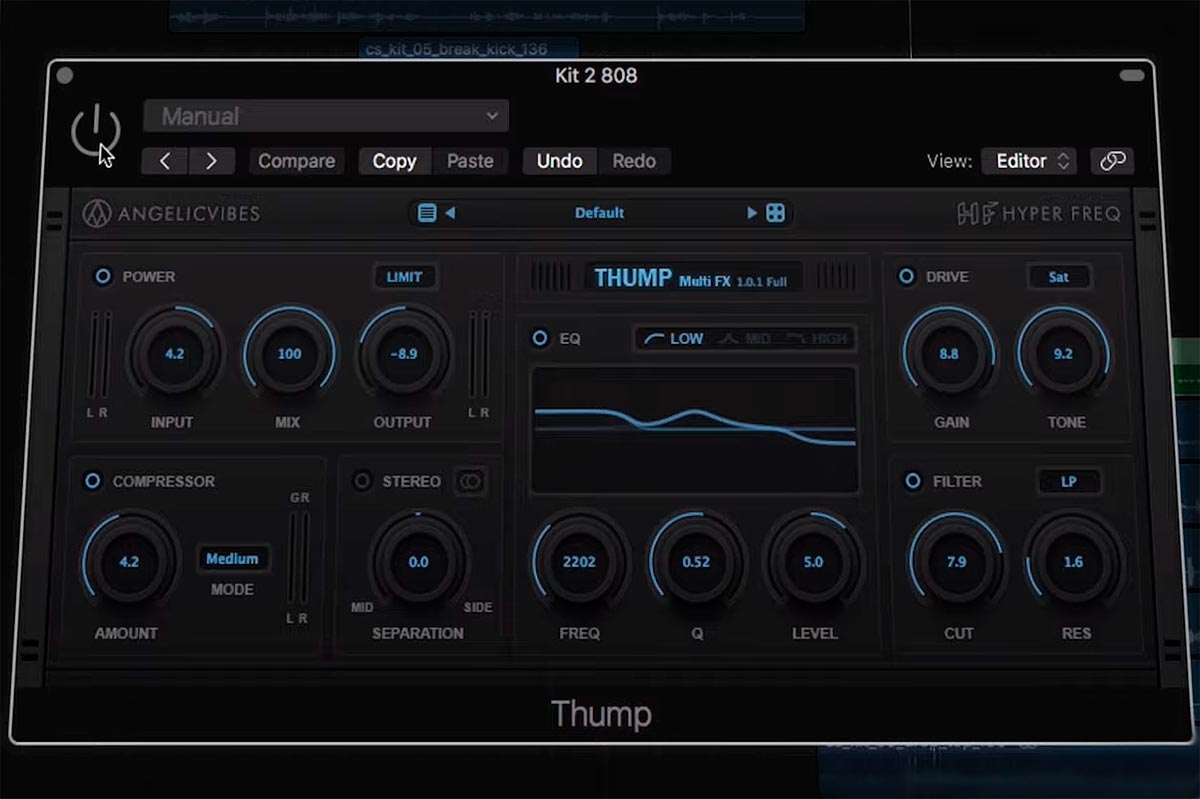Click the EQ Q knob

point(696,561)
